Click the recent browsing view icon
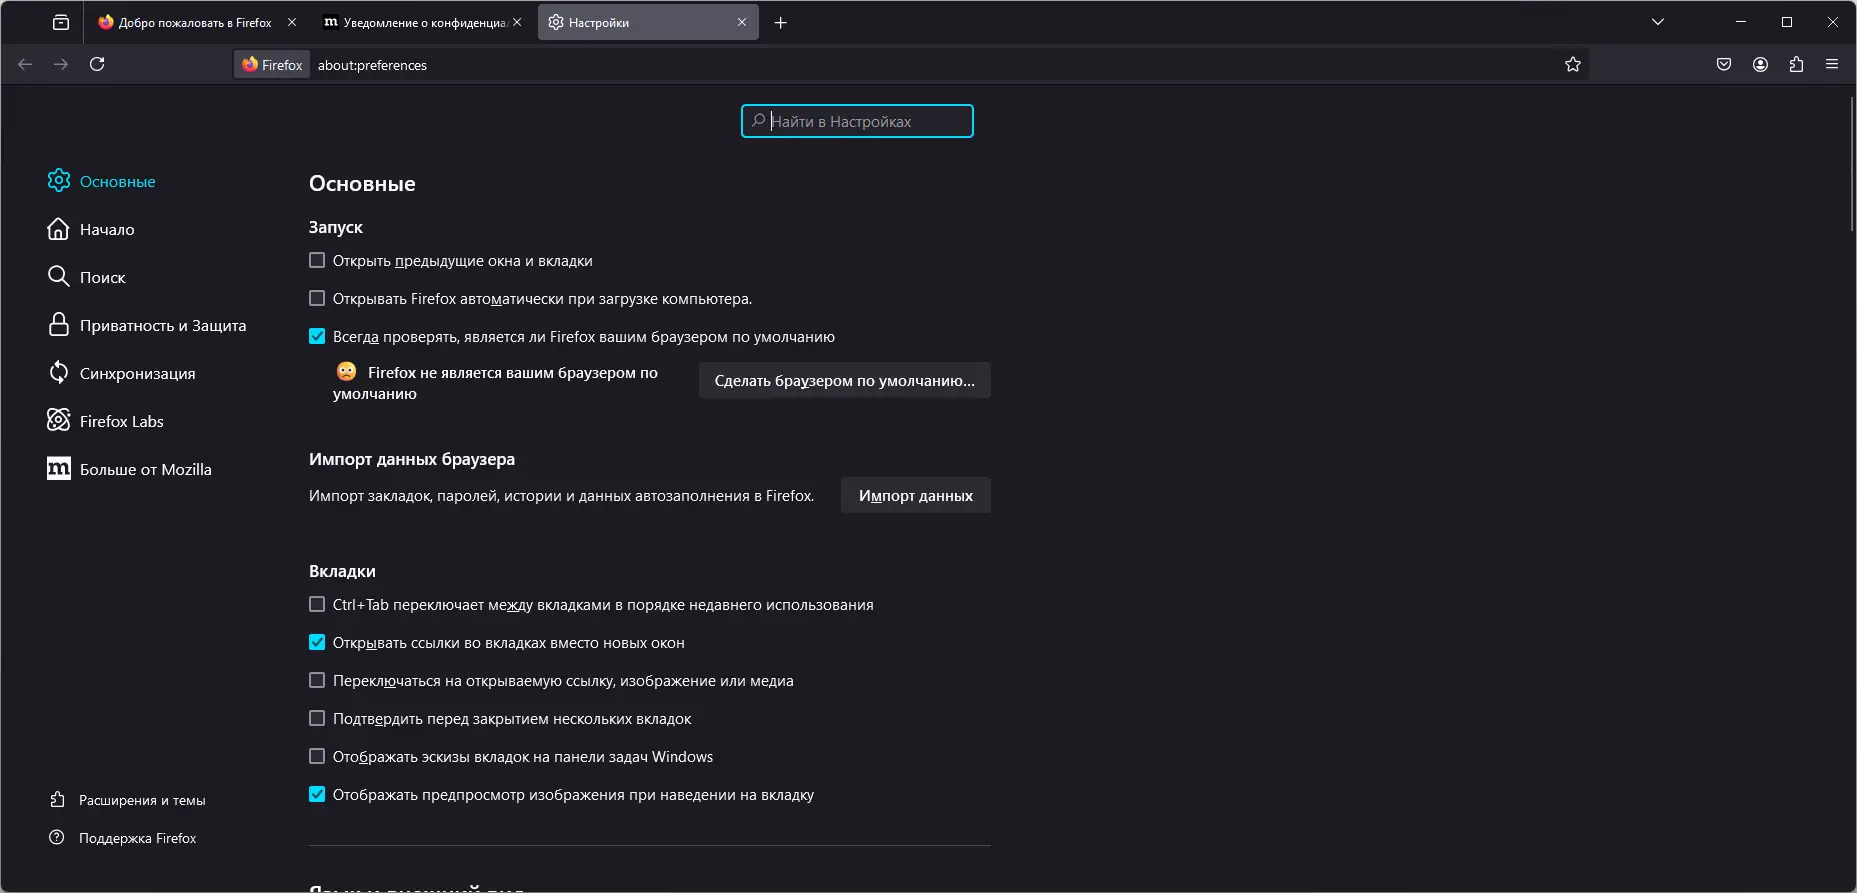This screenshot has height=893, width=1857. [61, 22]
